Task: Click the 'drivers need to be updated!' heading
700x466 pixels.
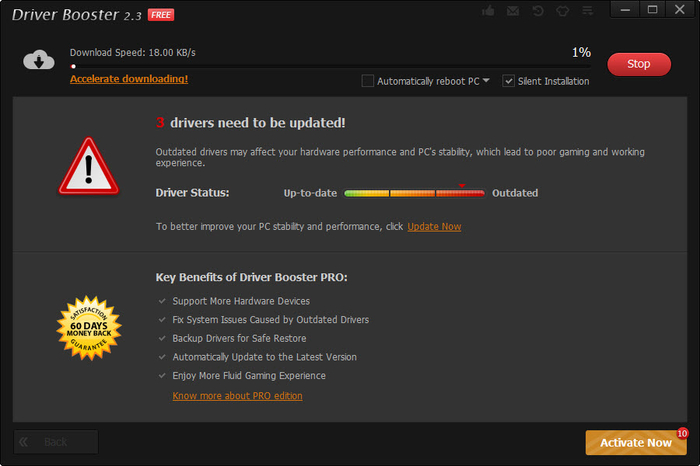Action: pyautogui.click(x=258, y=123)
